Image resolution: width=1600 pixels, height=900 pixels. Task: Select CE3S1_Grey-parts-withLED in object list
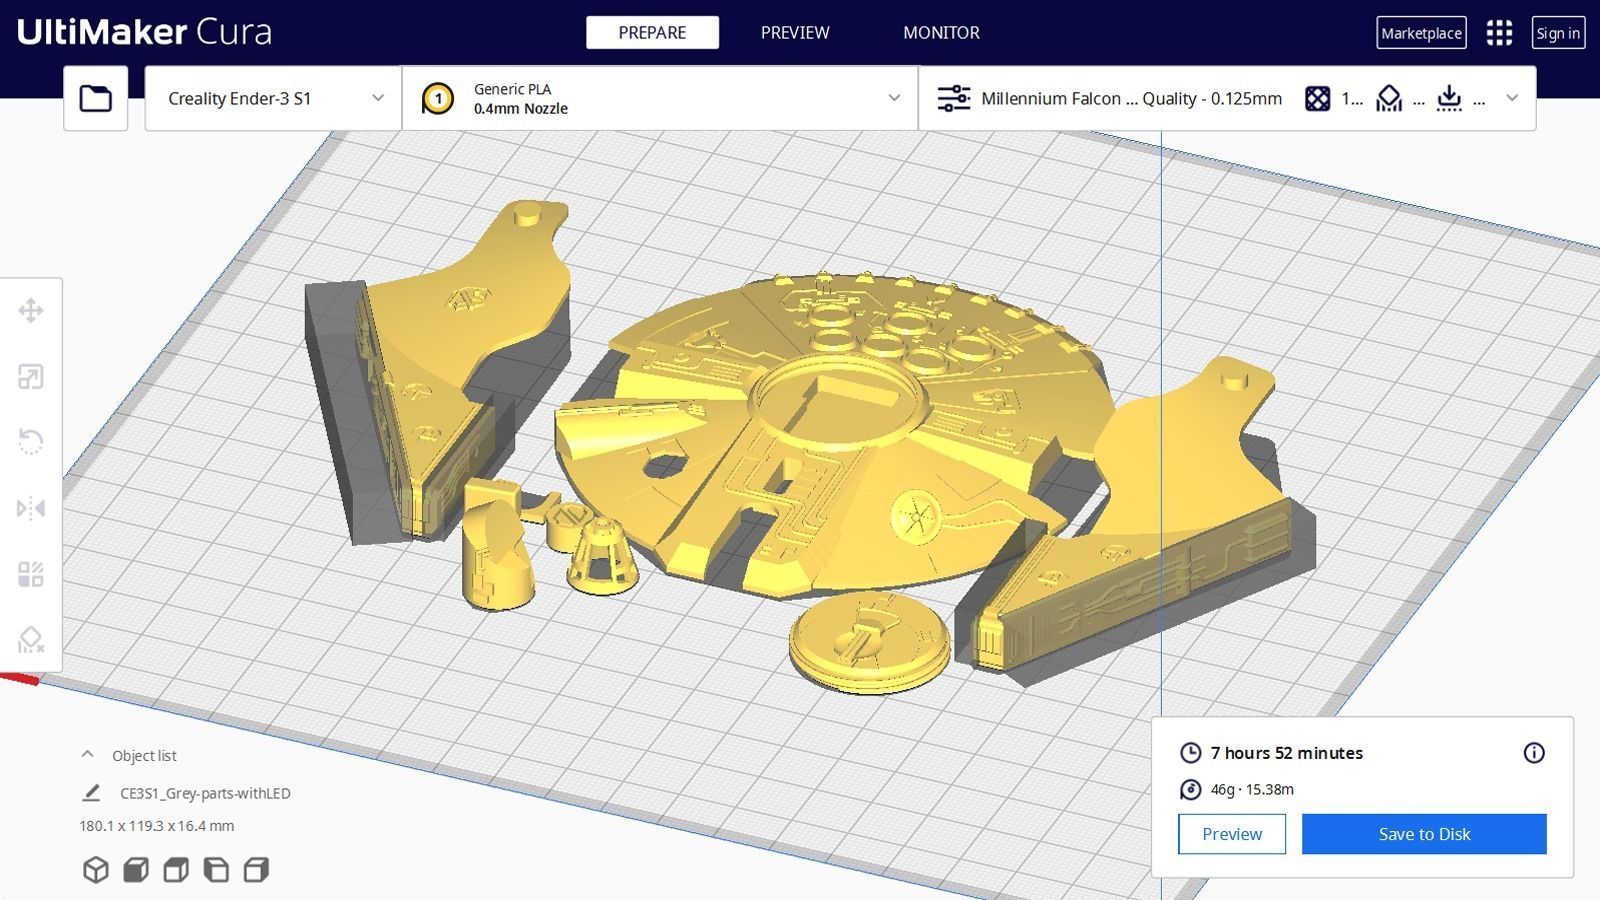click(x=205, y=793)
